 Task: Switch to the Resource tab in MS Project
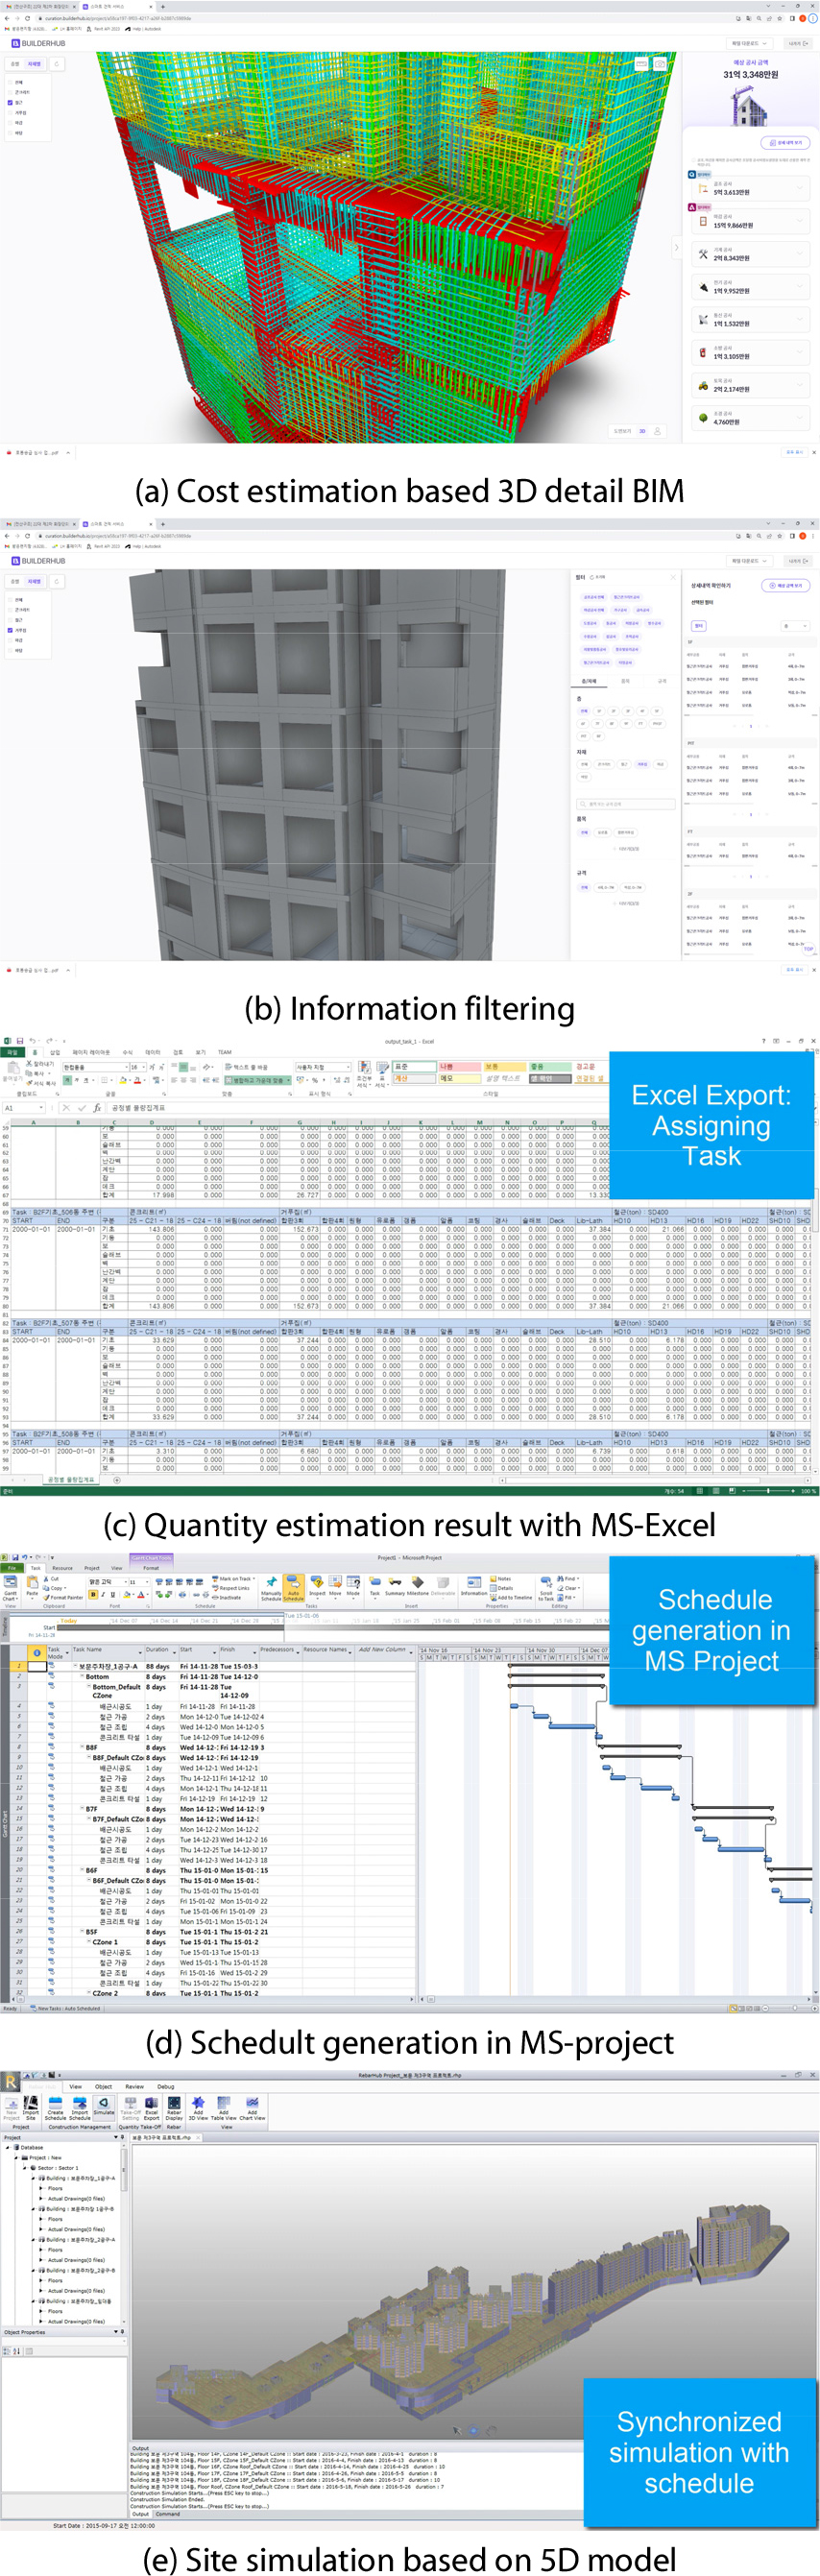click(62, 1568)
